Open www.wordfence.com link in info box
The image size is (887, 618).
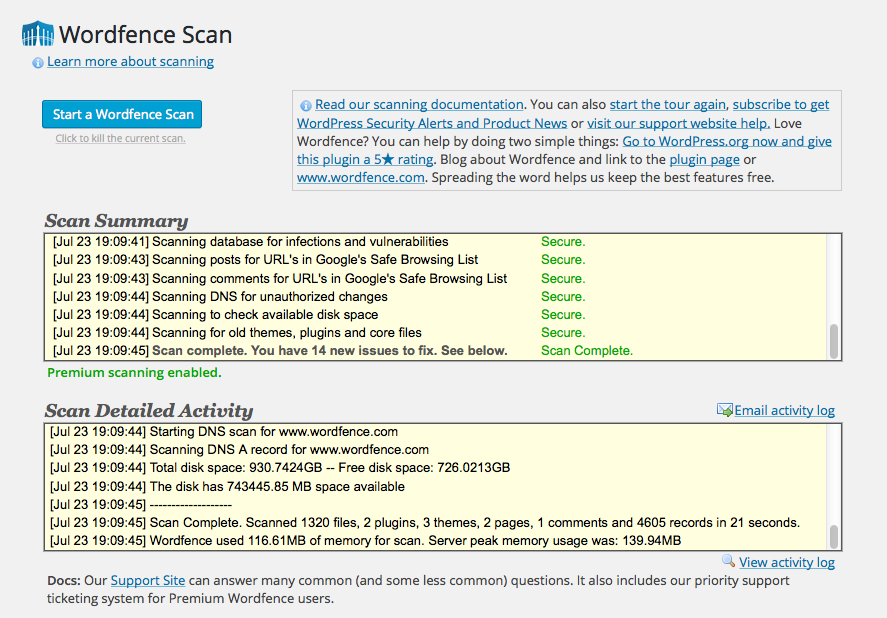tap(361, 178)
